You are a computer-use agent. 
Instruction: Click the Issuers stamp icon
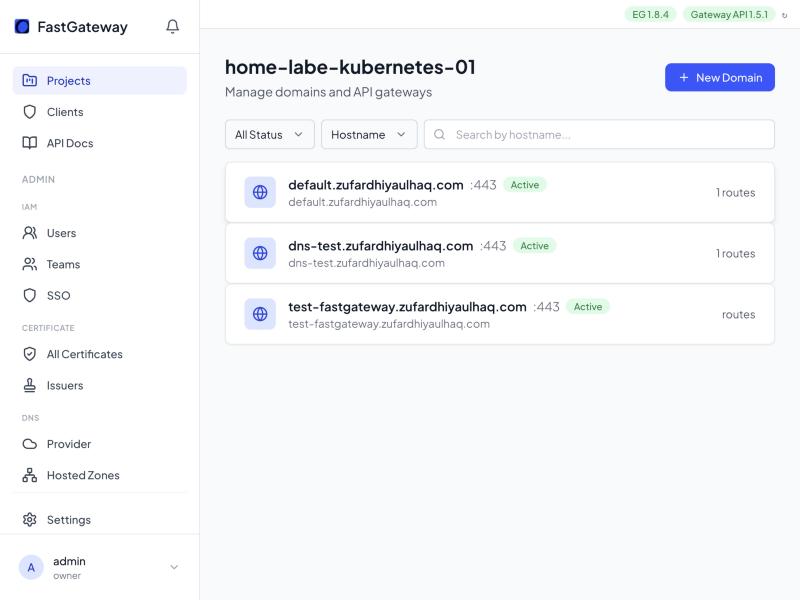30,385
